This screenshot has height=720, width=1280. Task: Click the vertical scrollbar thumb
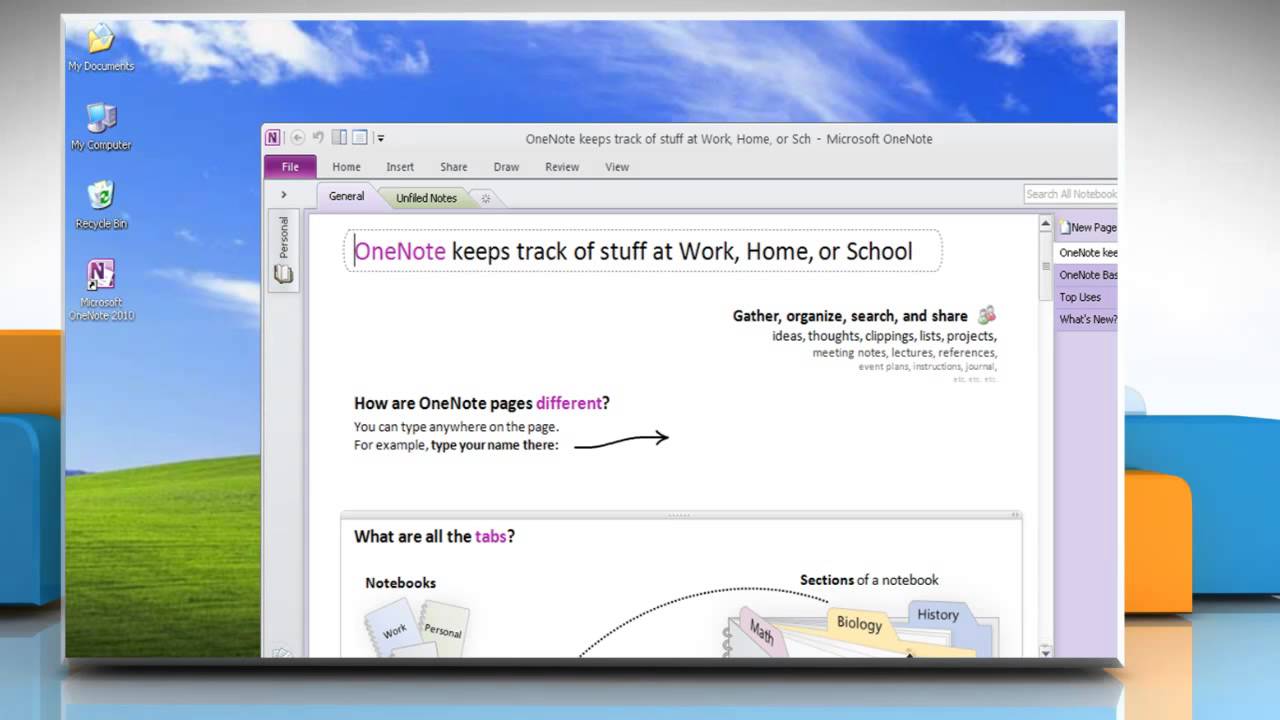[x=1046, y=268]
